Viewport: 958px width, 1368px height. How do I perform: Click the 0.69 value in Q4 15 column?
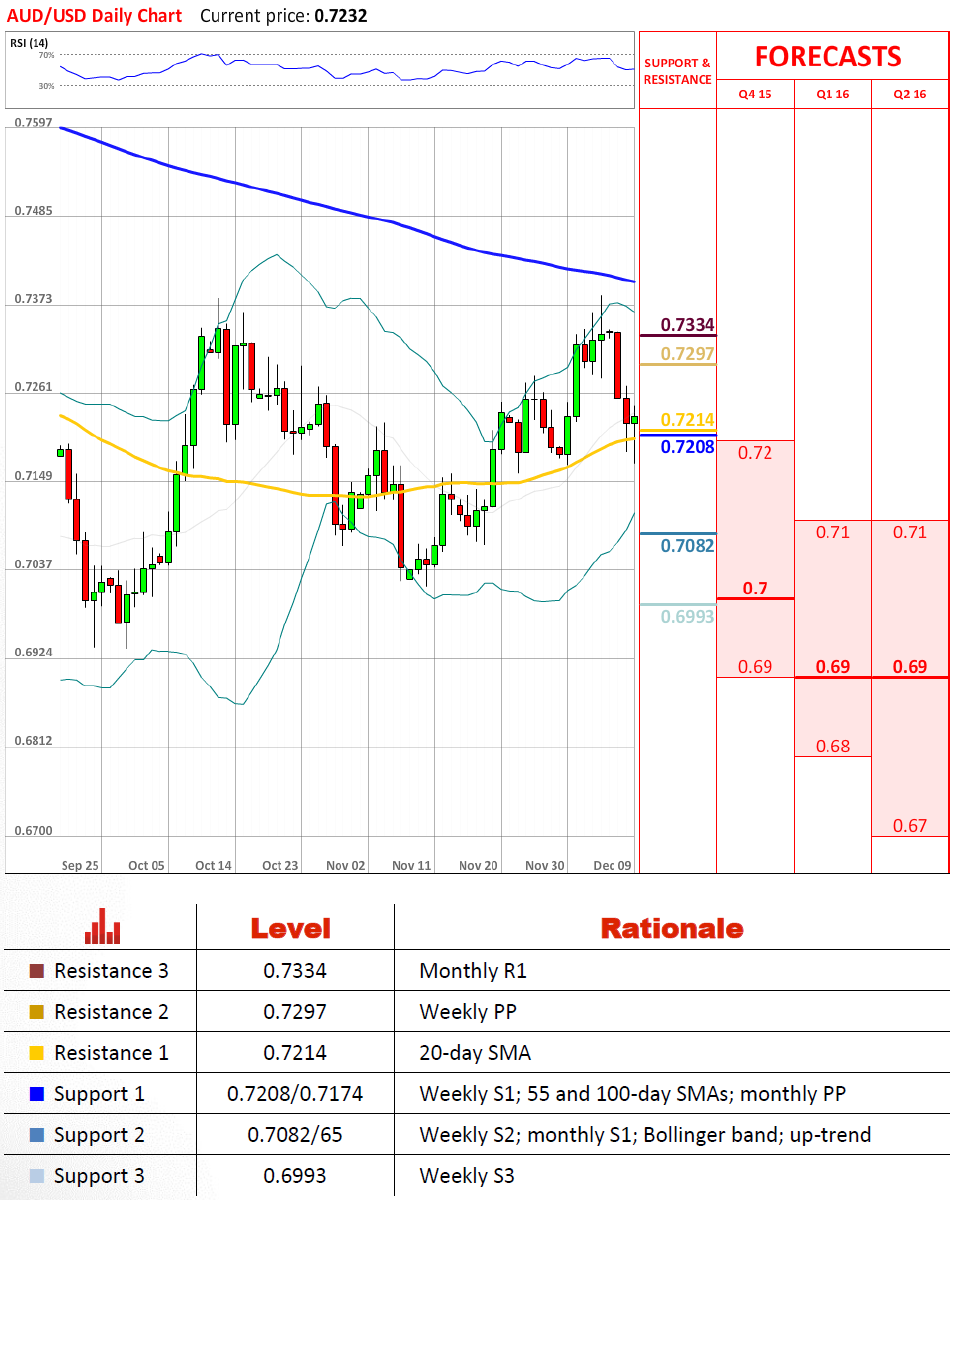[755, 667]
